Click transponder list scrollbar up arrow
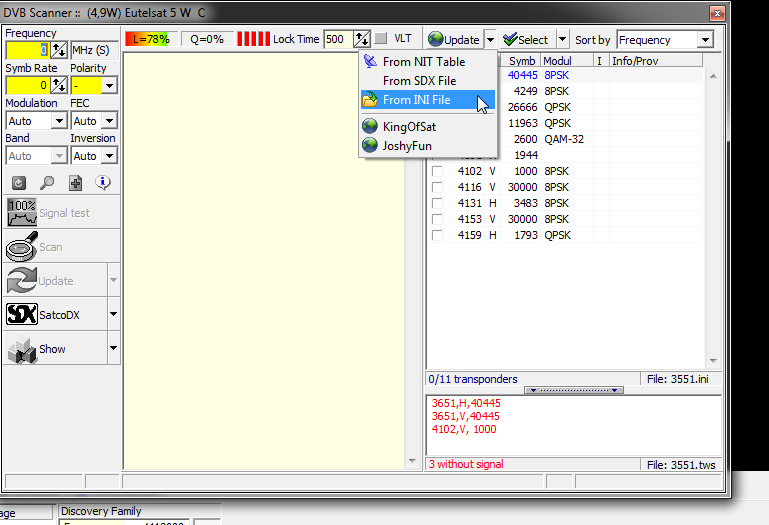 coord(713,76)
